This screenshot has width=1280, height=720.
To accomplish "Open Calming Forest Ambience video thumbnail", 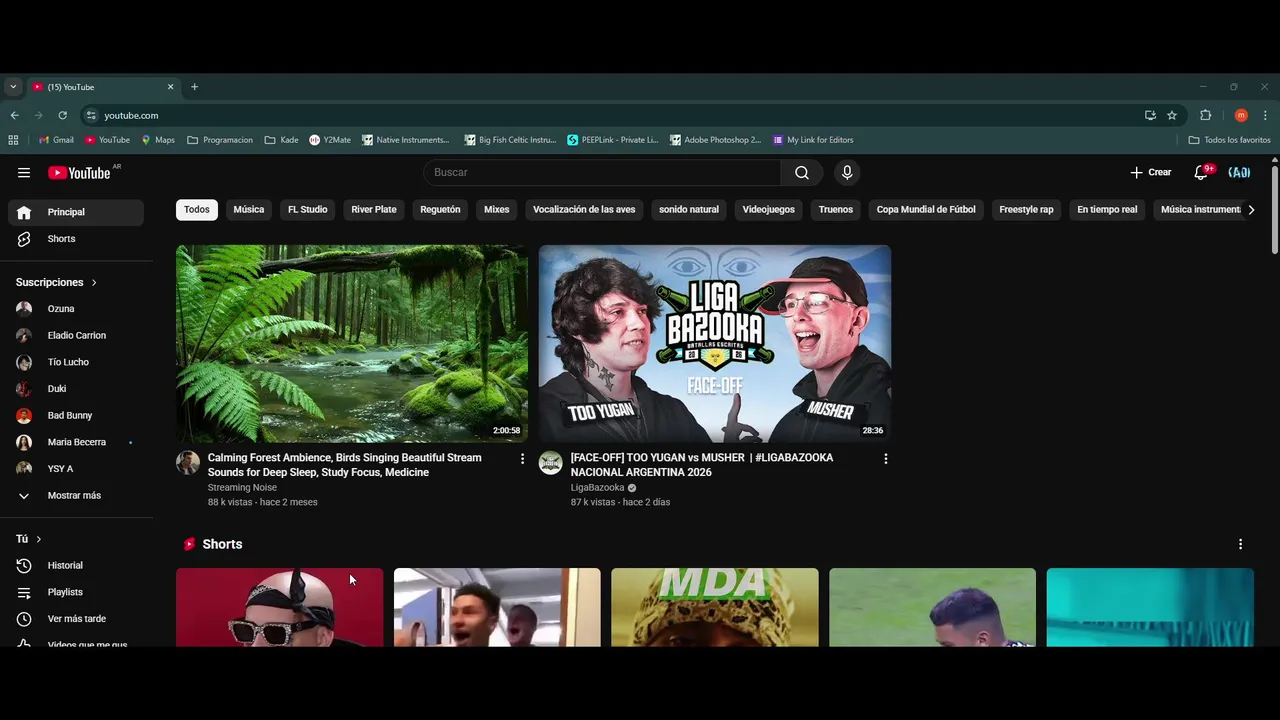I will click(352, 343).
